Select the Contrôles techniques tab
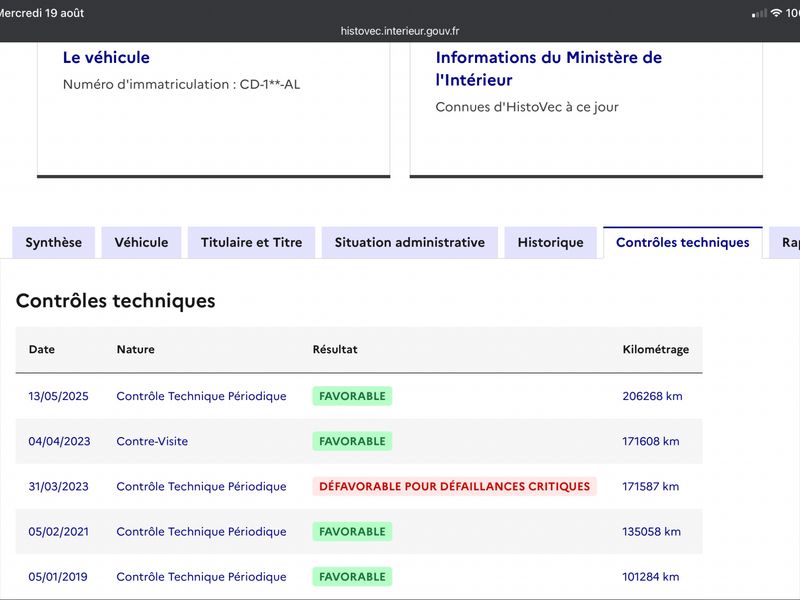 pos(683,242)
